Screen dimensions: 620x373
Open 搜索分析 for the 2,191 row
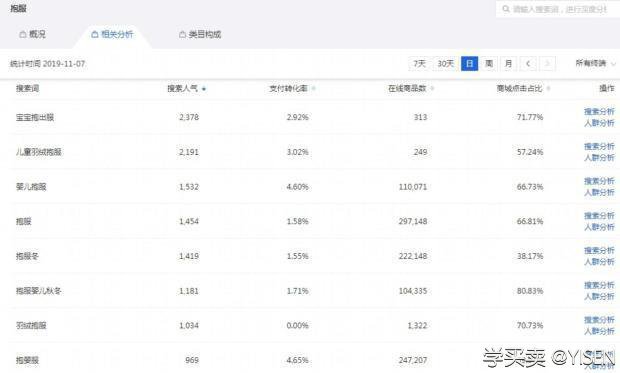(x=599, y=146)
